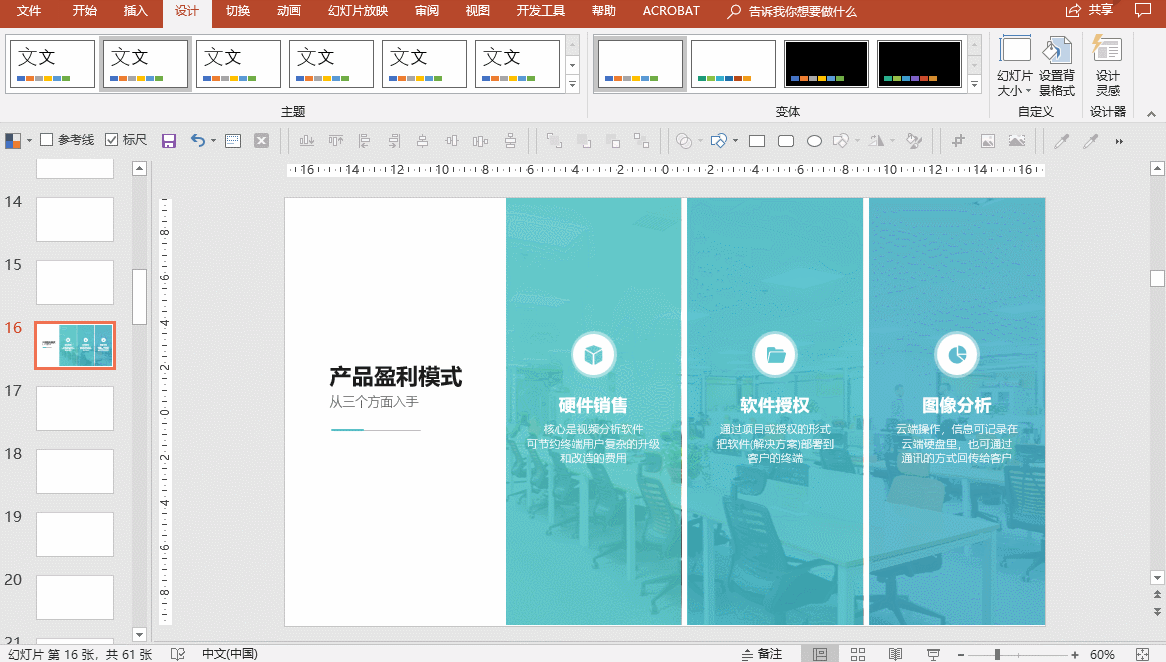Open Slide Sorter view in status bar
This screenshot has height=662, width=1166.
[857, 654]
